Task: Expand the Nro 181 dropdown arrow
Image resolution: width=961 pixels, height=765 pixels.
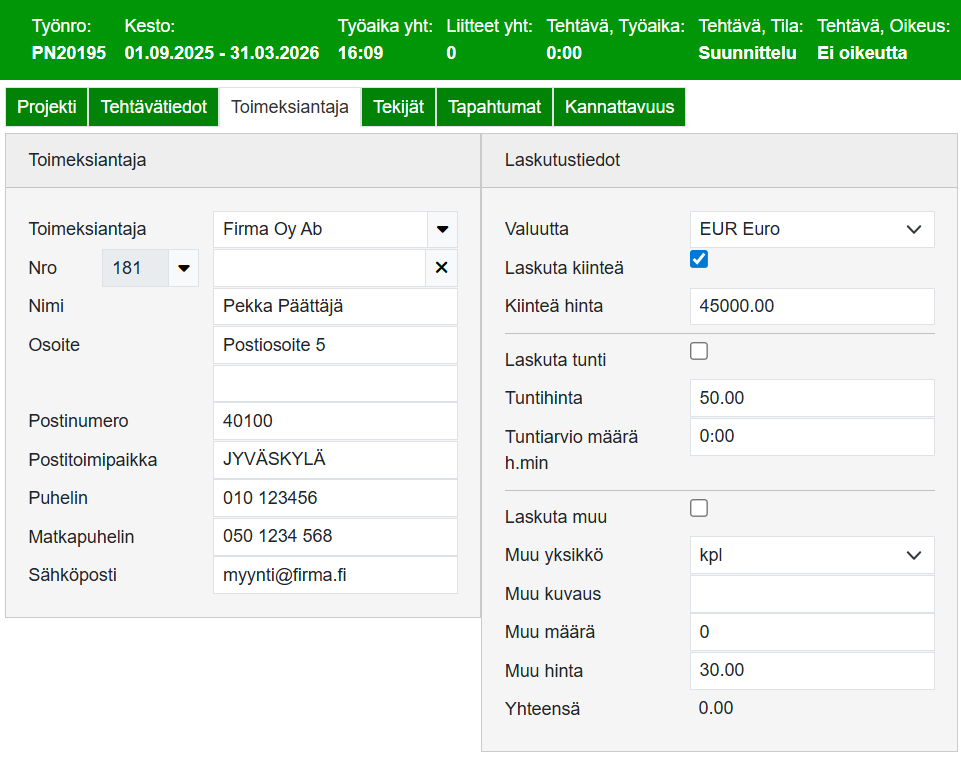Action: click(183, 268)
